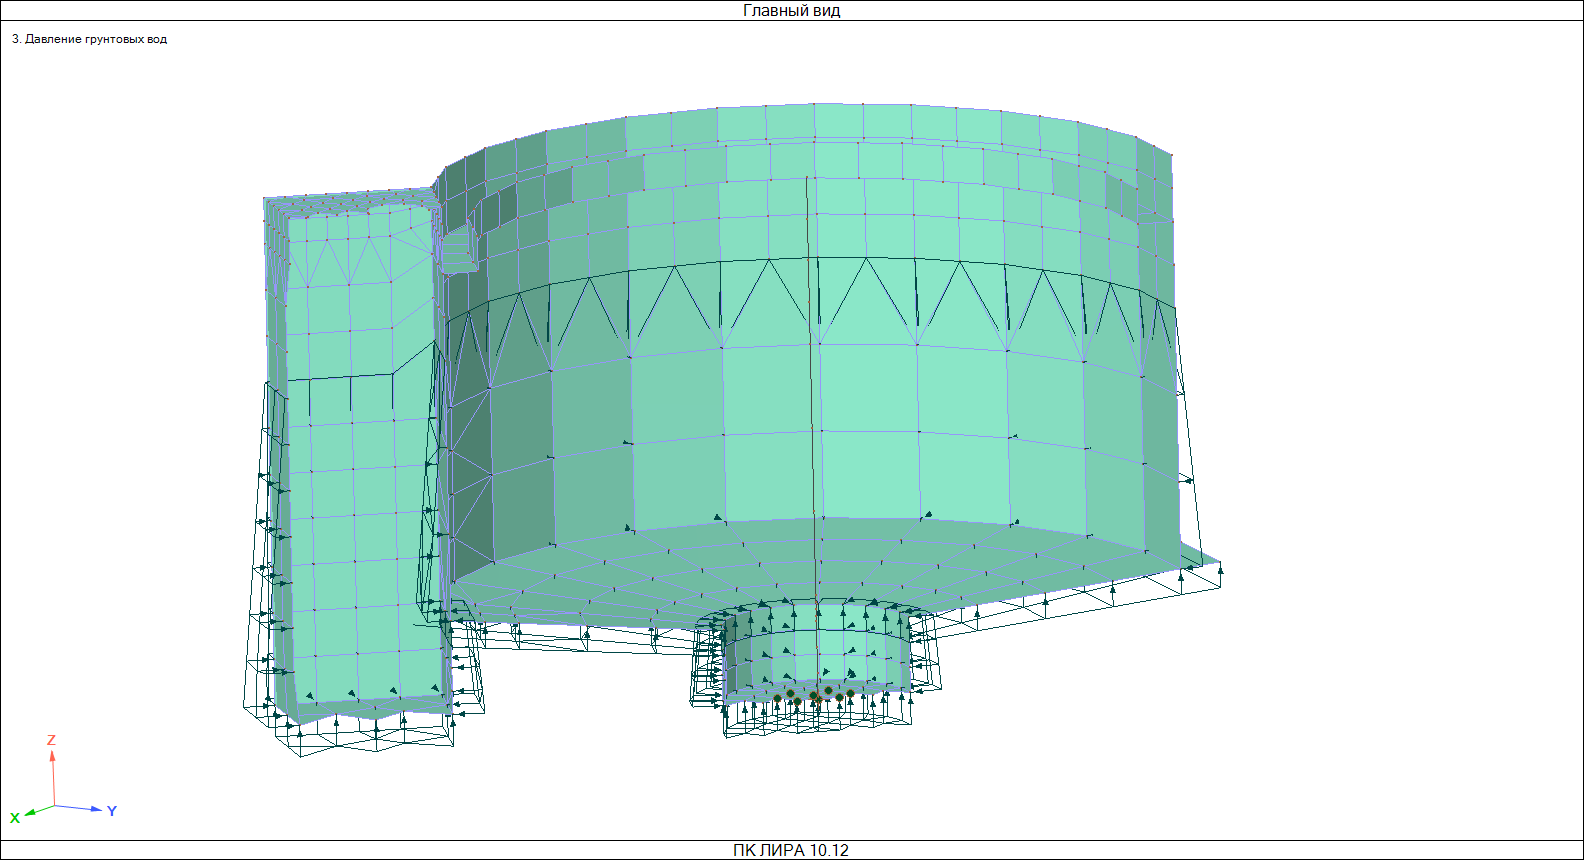Click the origin of the coordinate triad
The height and width of the screenshot is (860, 1584).
(54, 805)
